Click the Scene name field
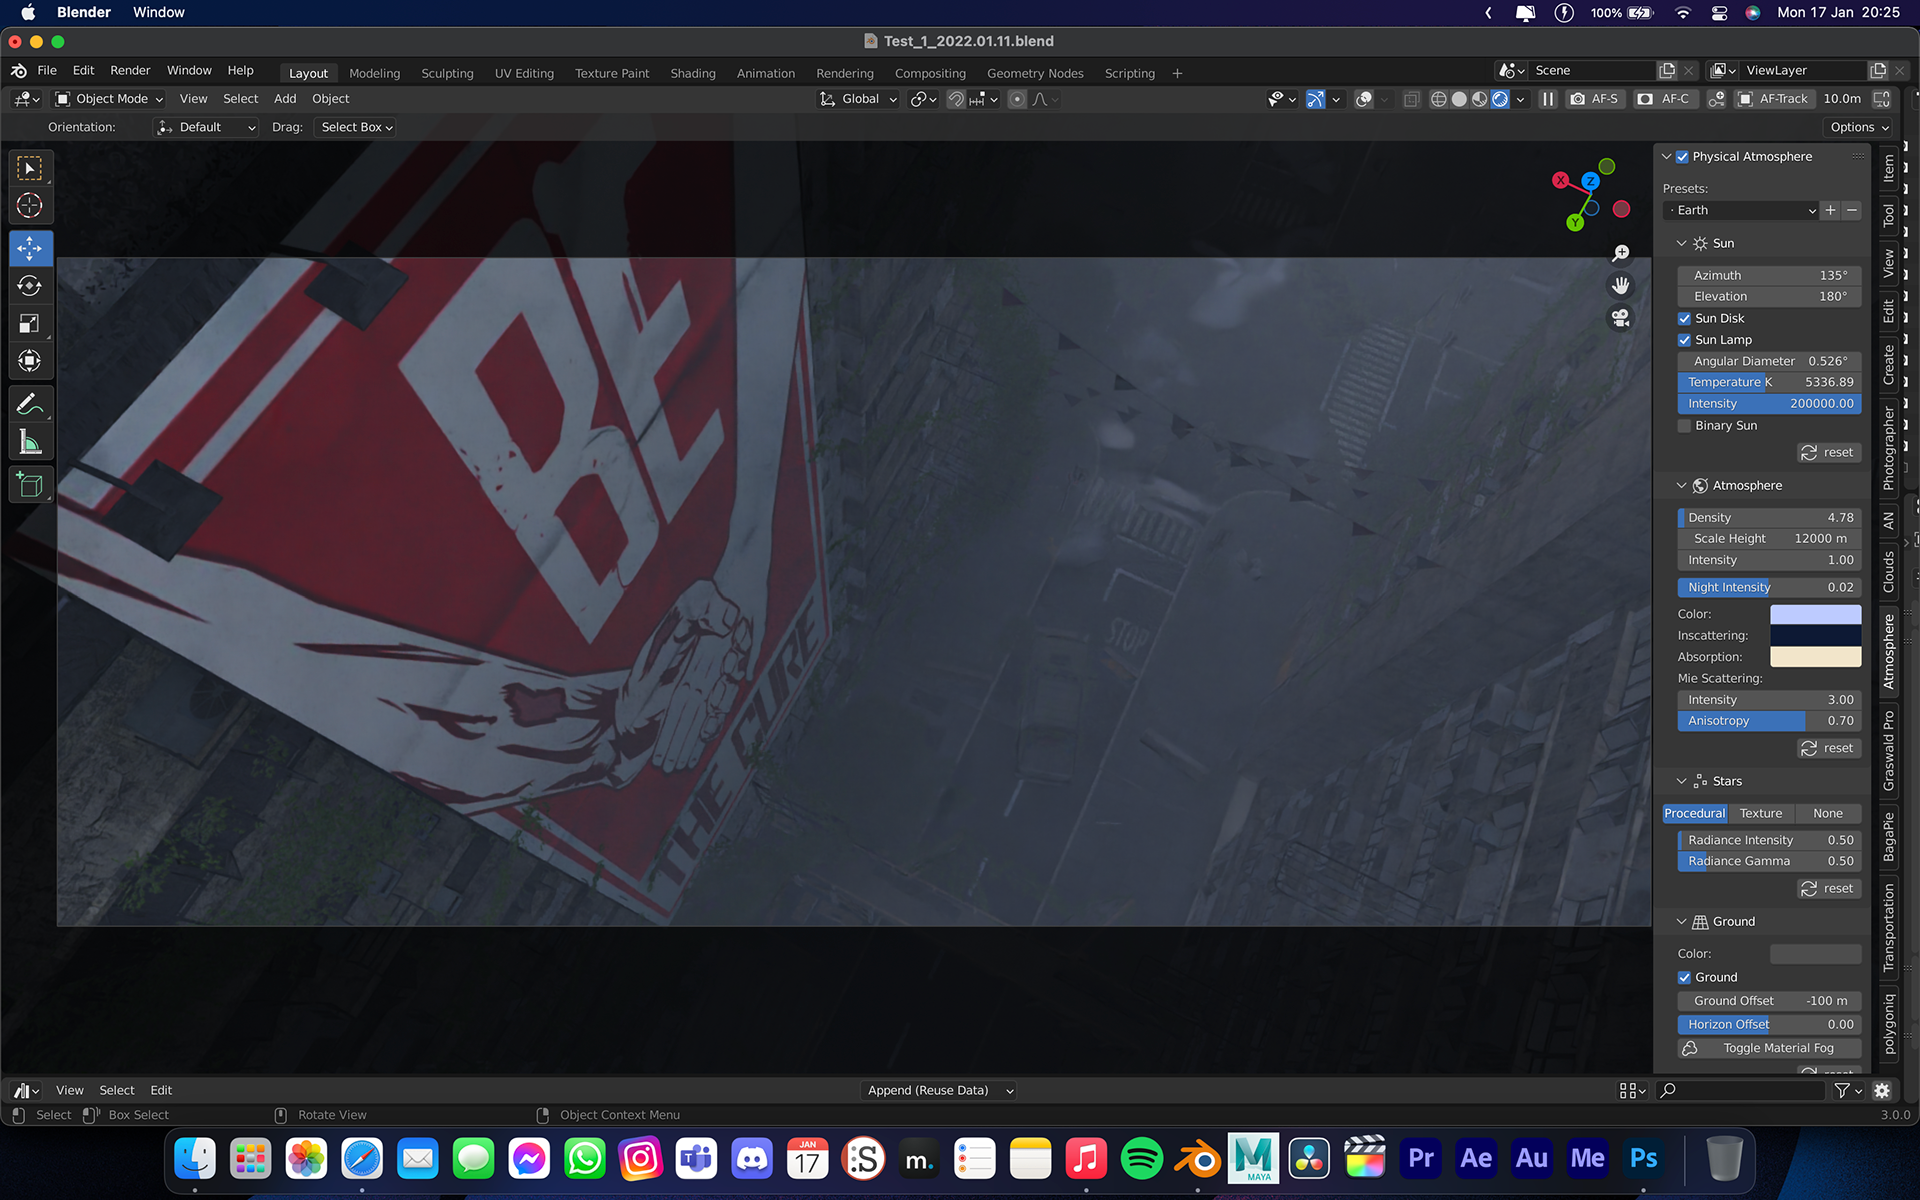This screenshot has height=1200, width=1920. [x=1592, y=71]
